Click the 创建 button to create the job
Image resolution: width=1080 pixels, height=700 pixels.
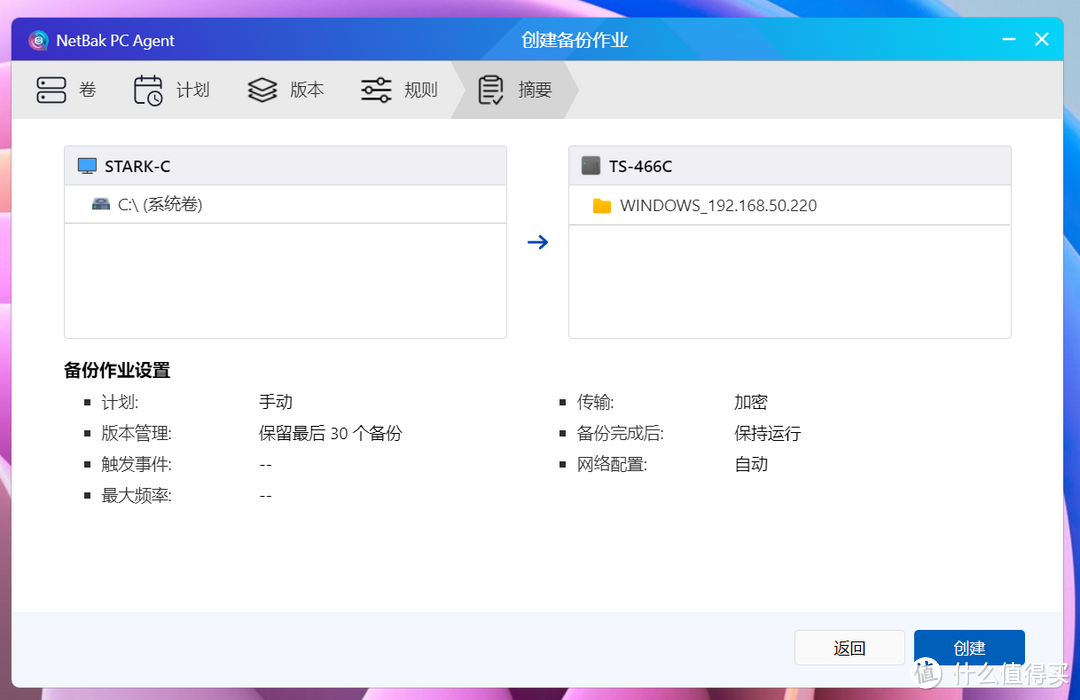tap(968, 647)
